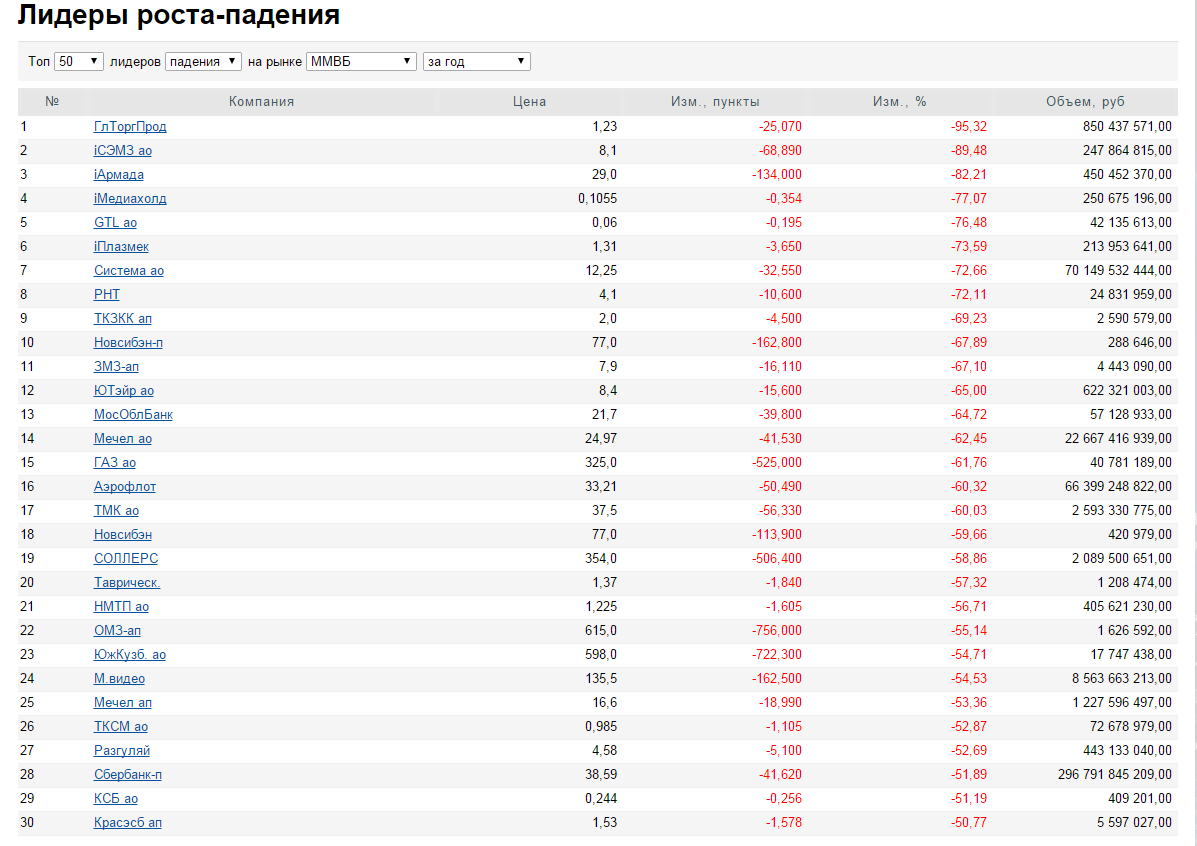Click the М.видео link

119,679
